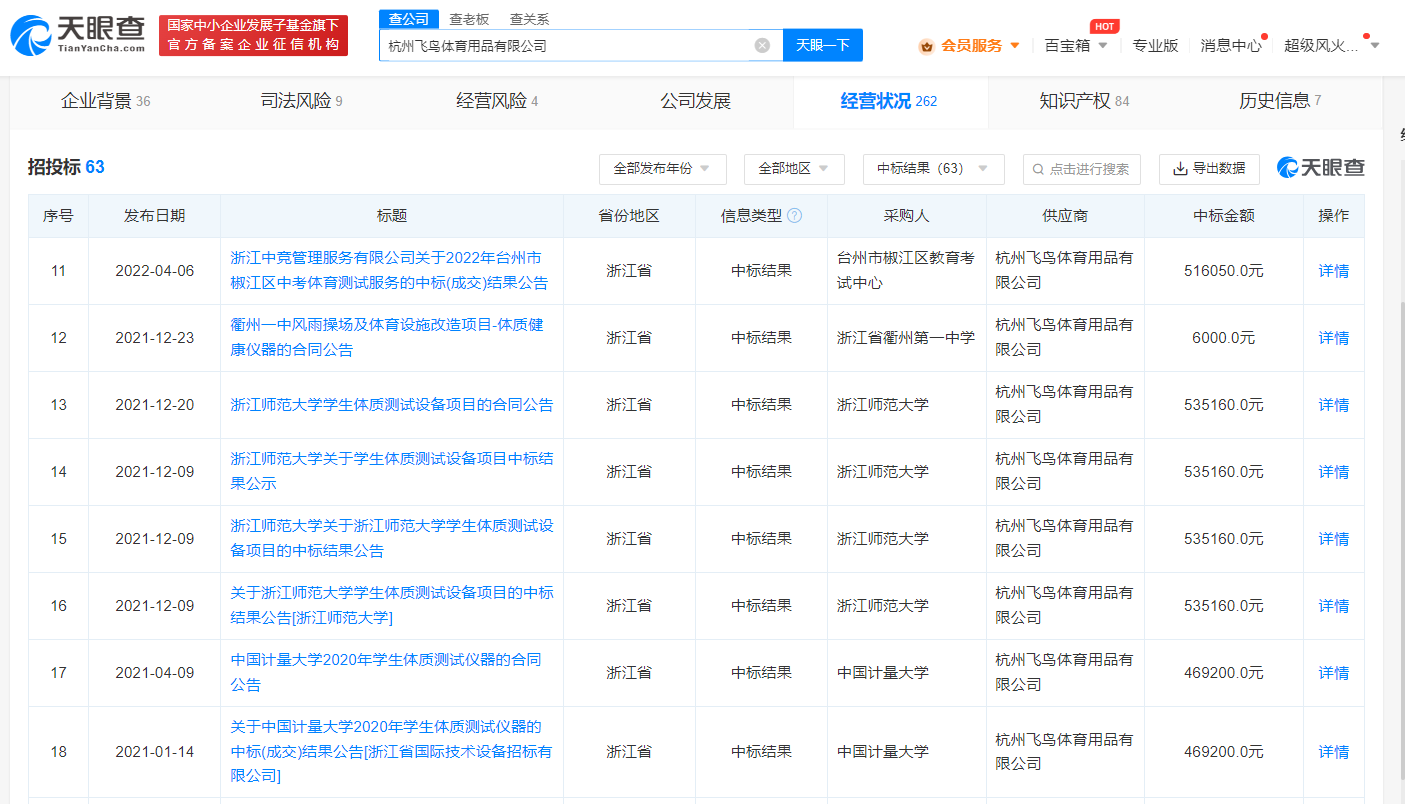The width and height of the screenshot is (1405, 804).
Task: Click the 会员服务 crown icon
Action: pyautogui.click(x=926, y=45)
